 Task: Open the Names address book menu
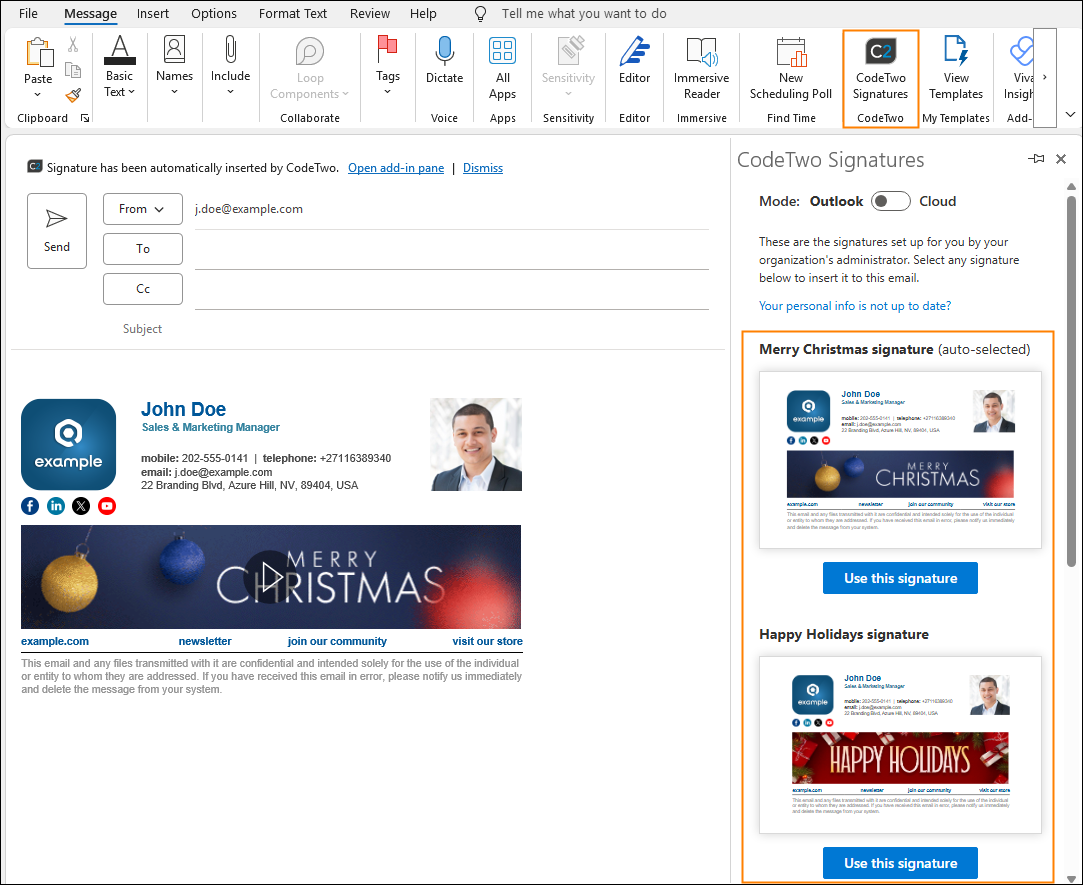click(174, 68)
